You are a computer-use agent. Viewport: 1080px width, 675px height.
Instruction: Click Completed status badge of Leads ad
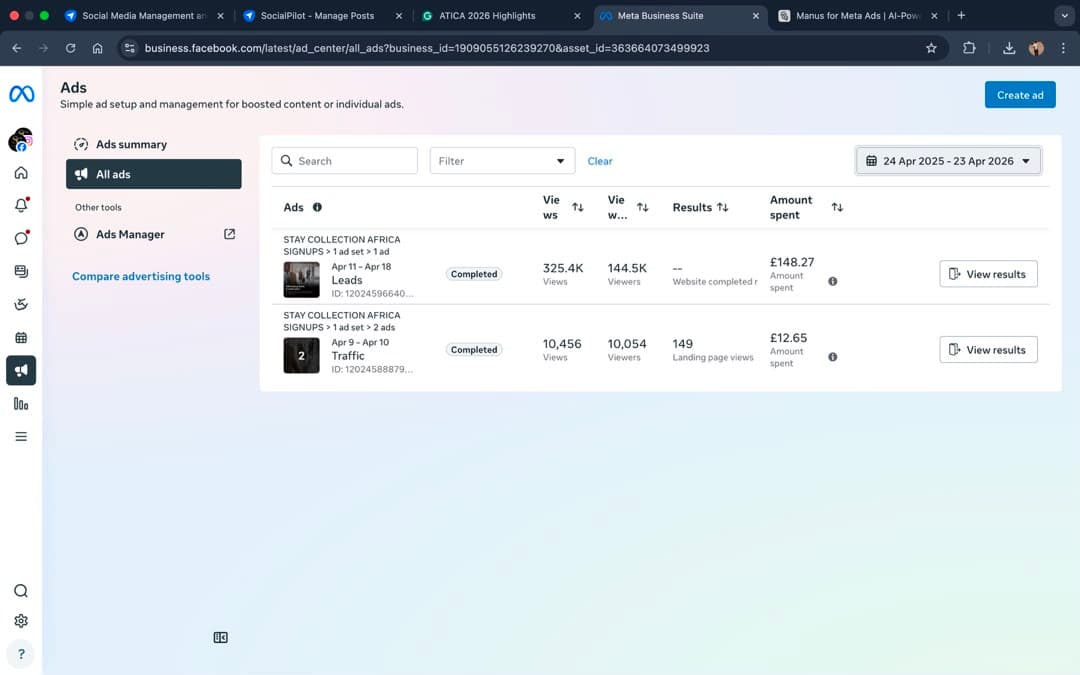click(474, 274)
